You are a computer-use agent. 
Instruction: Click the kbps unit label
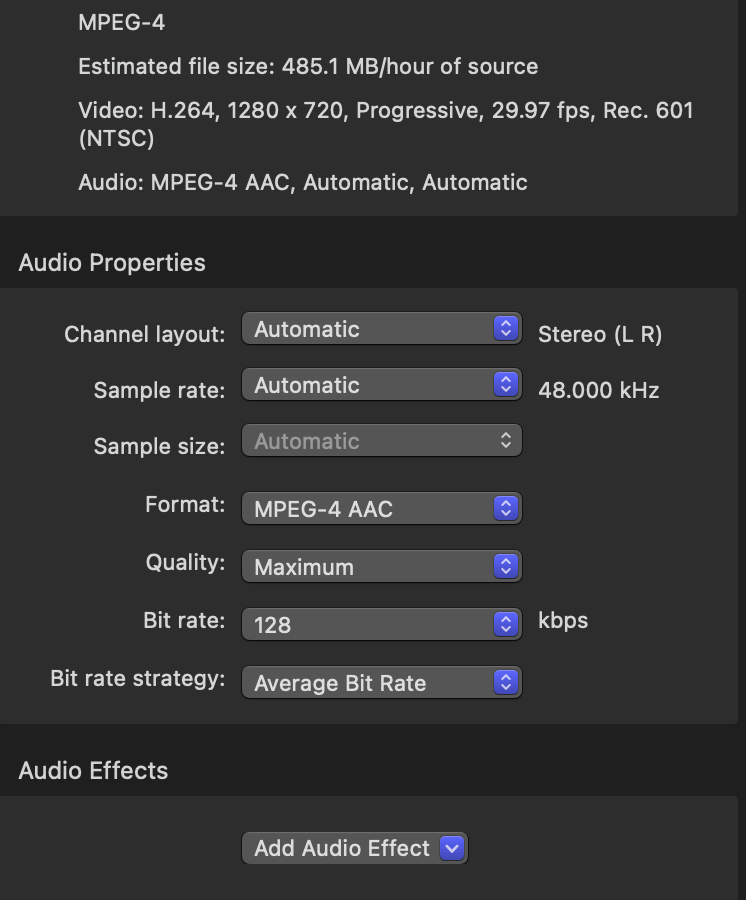[x=563, y=620]
